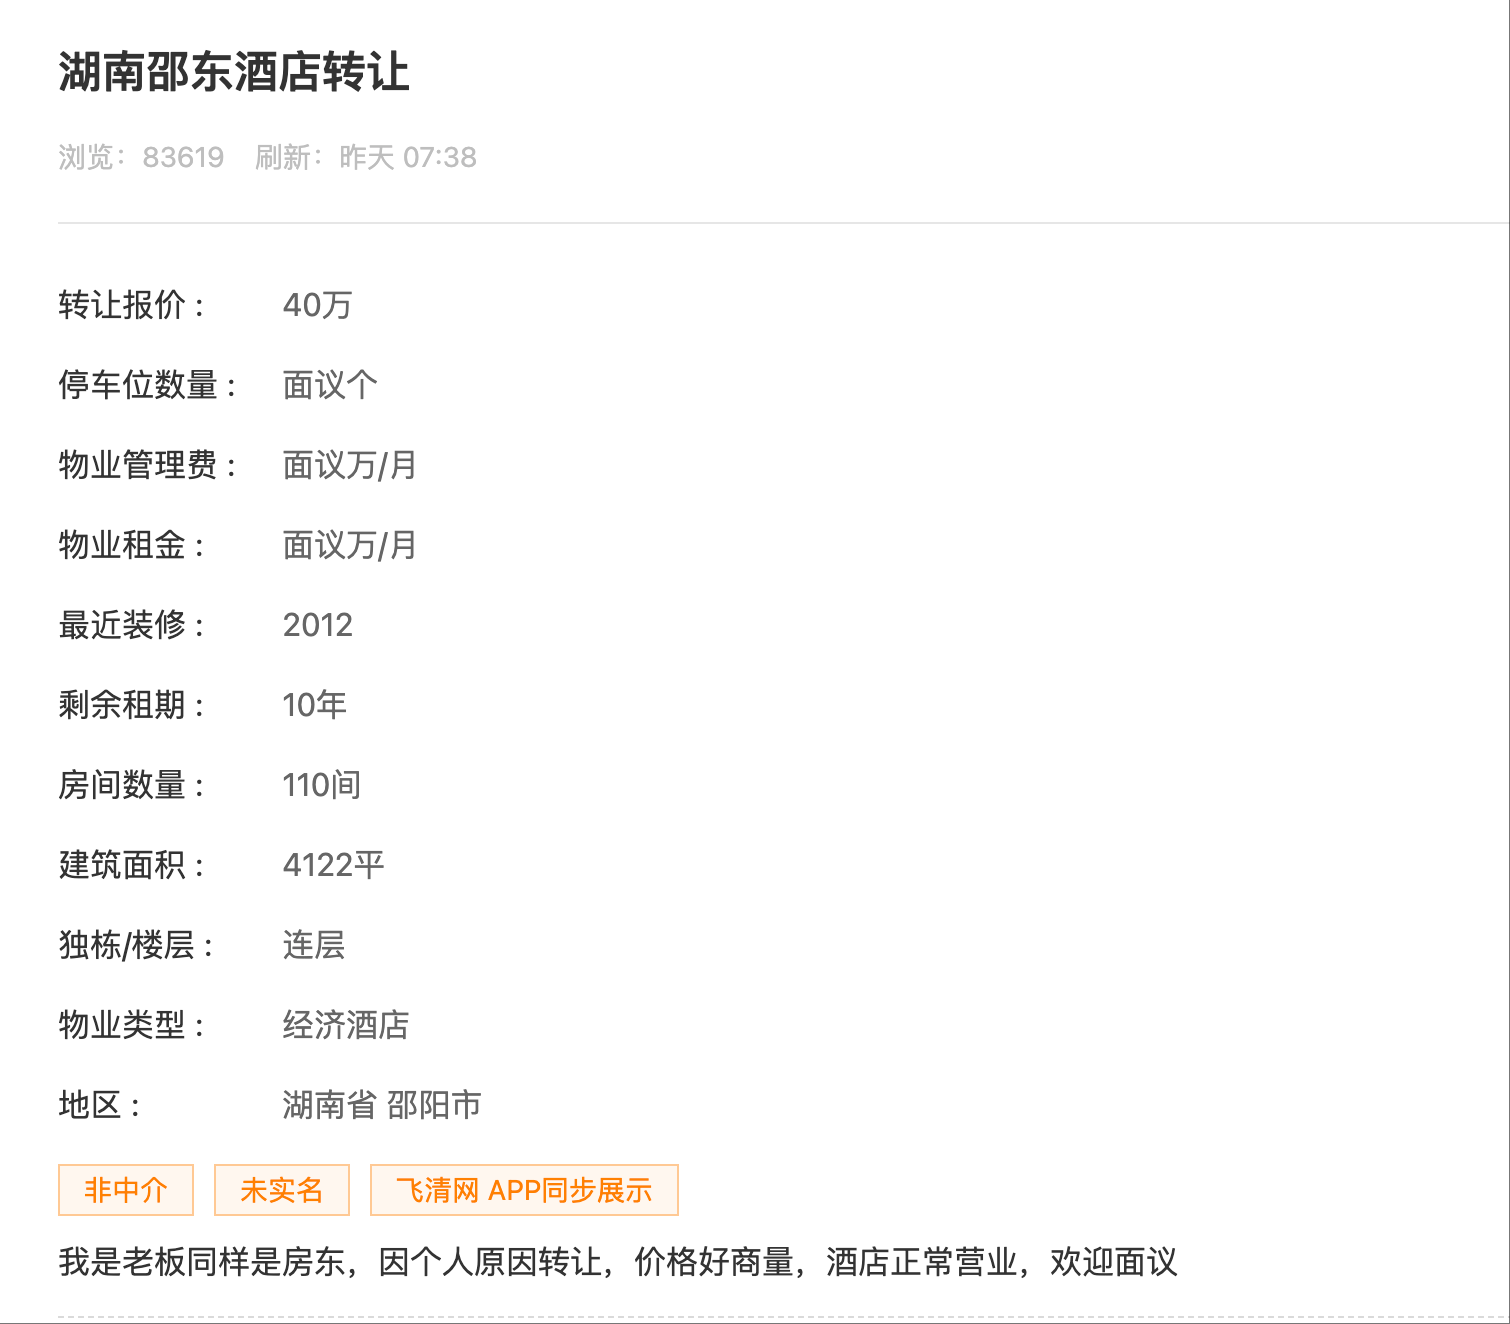Click the 物业类型 label

click(x=131, y=1025)
